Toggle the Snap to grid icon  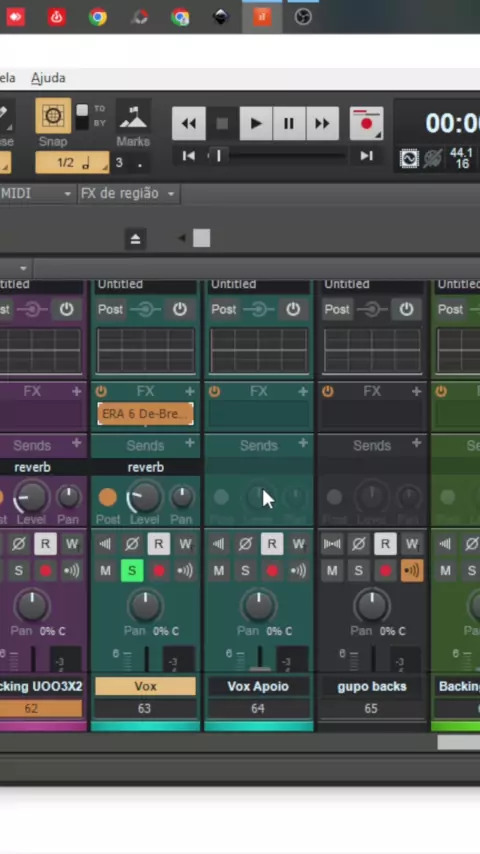coord(53,115)
